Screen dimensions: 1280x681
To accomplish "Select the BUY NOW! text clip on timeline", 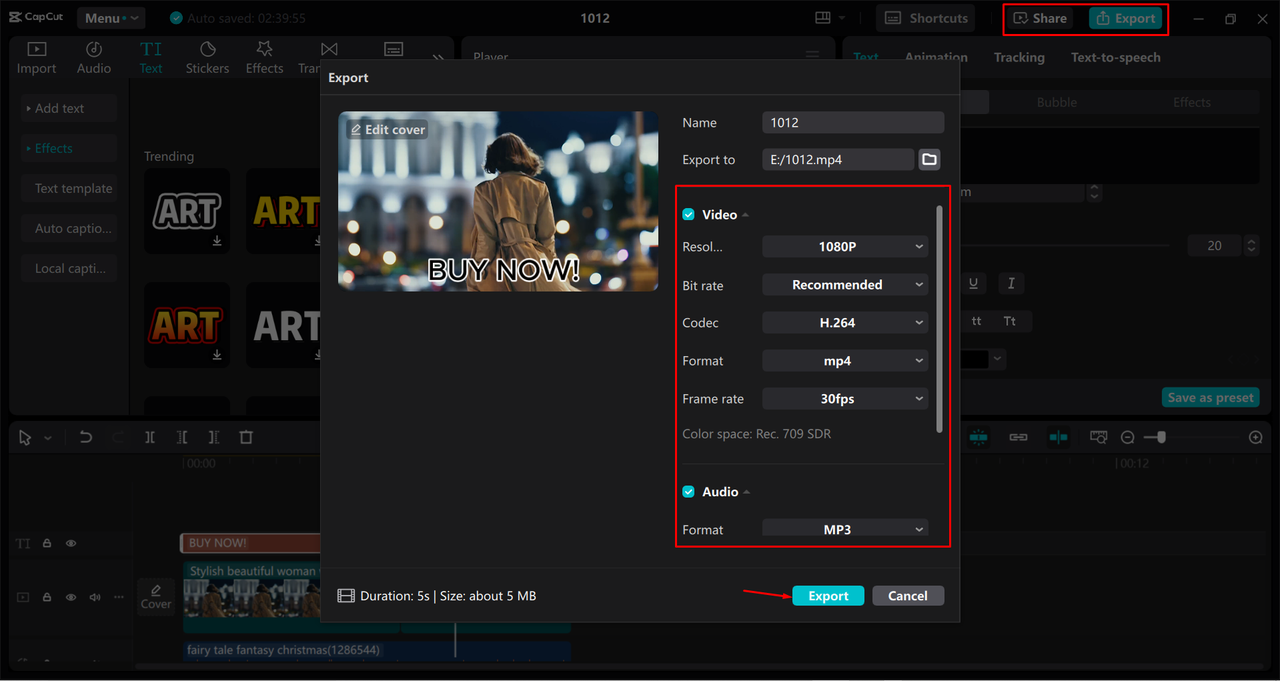I will [251, 543].
